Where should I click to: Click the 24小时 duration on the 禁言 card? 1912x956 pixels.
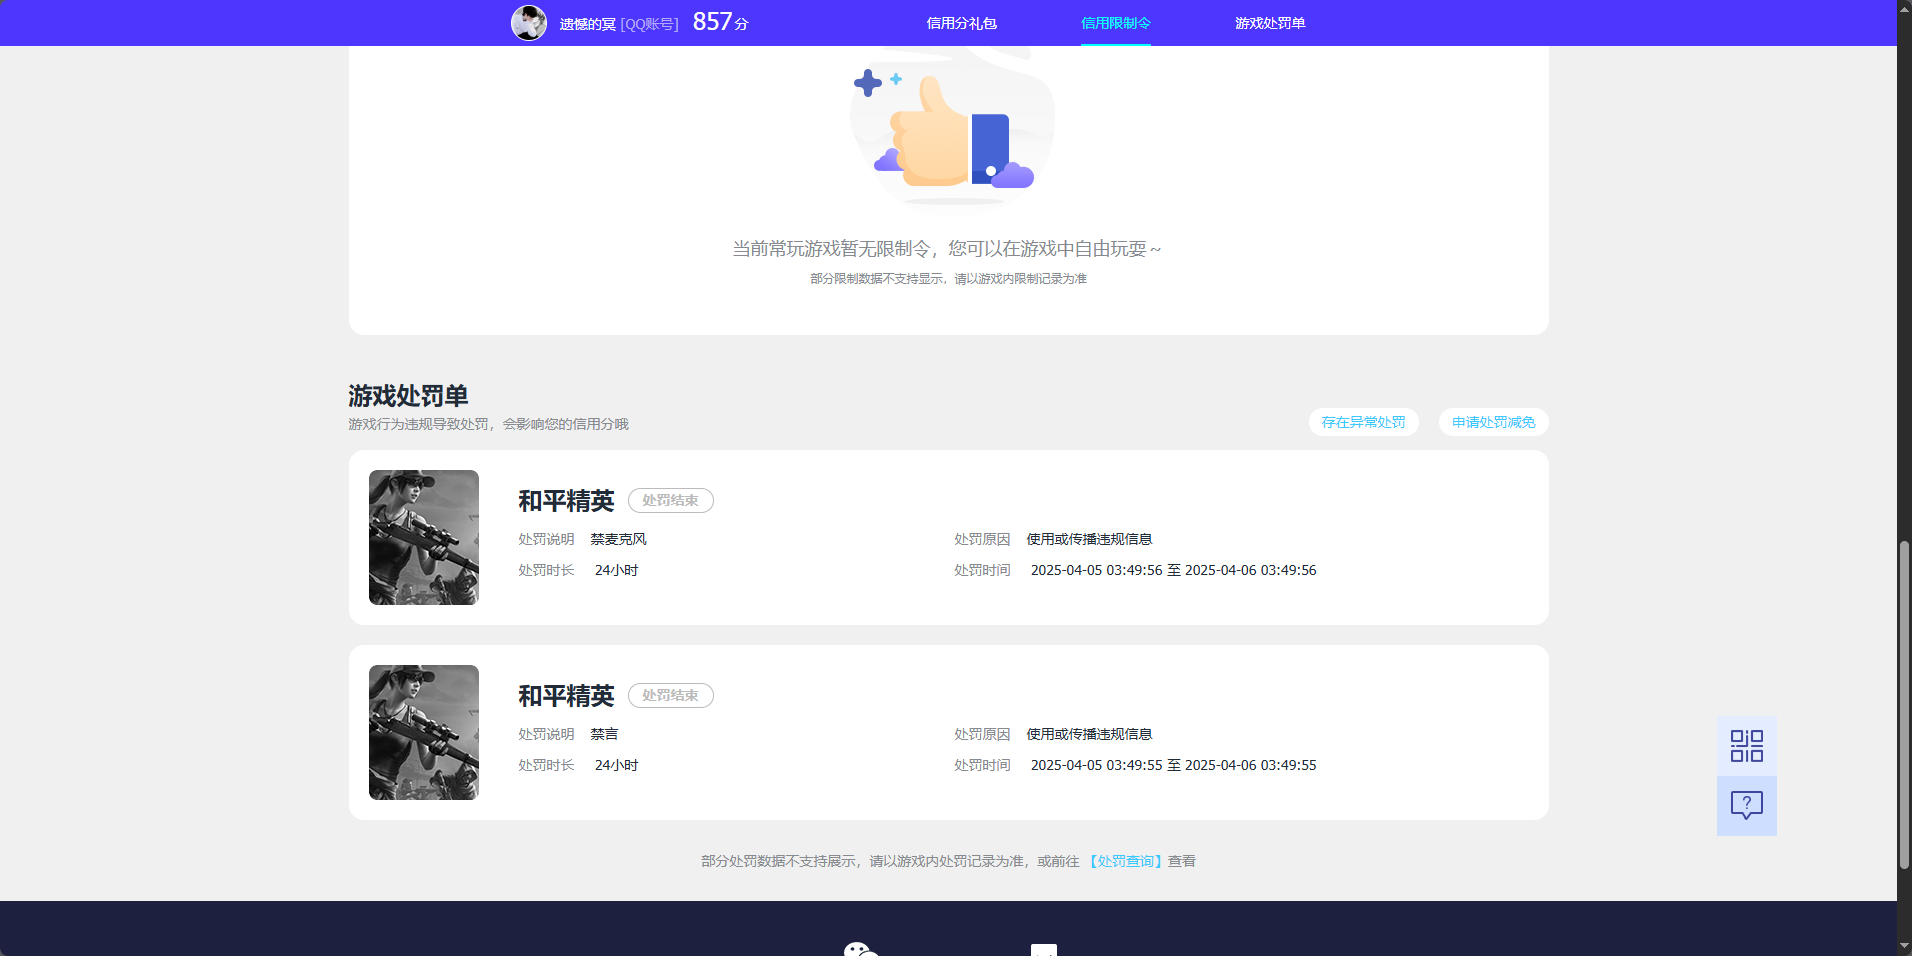click(617, 765)
